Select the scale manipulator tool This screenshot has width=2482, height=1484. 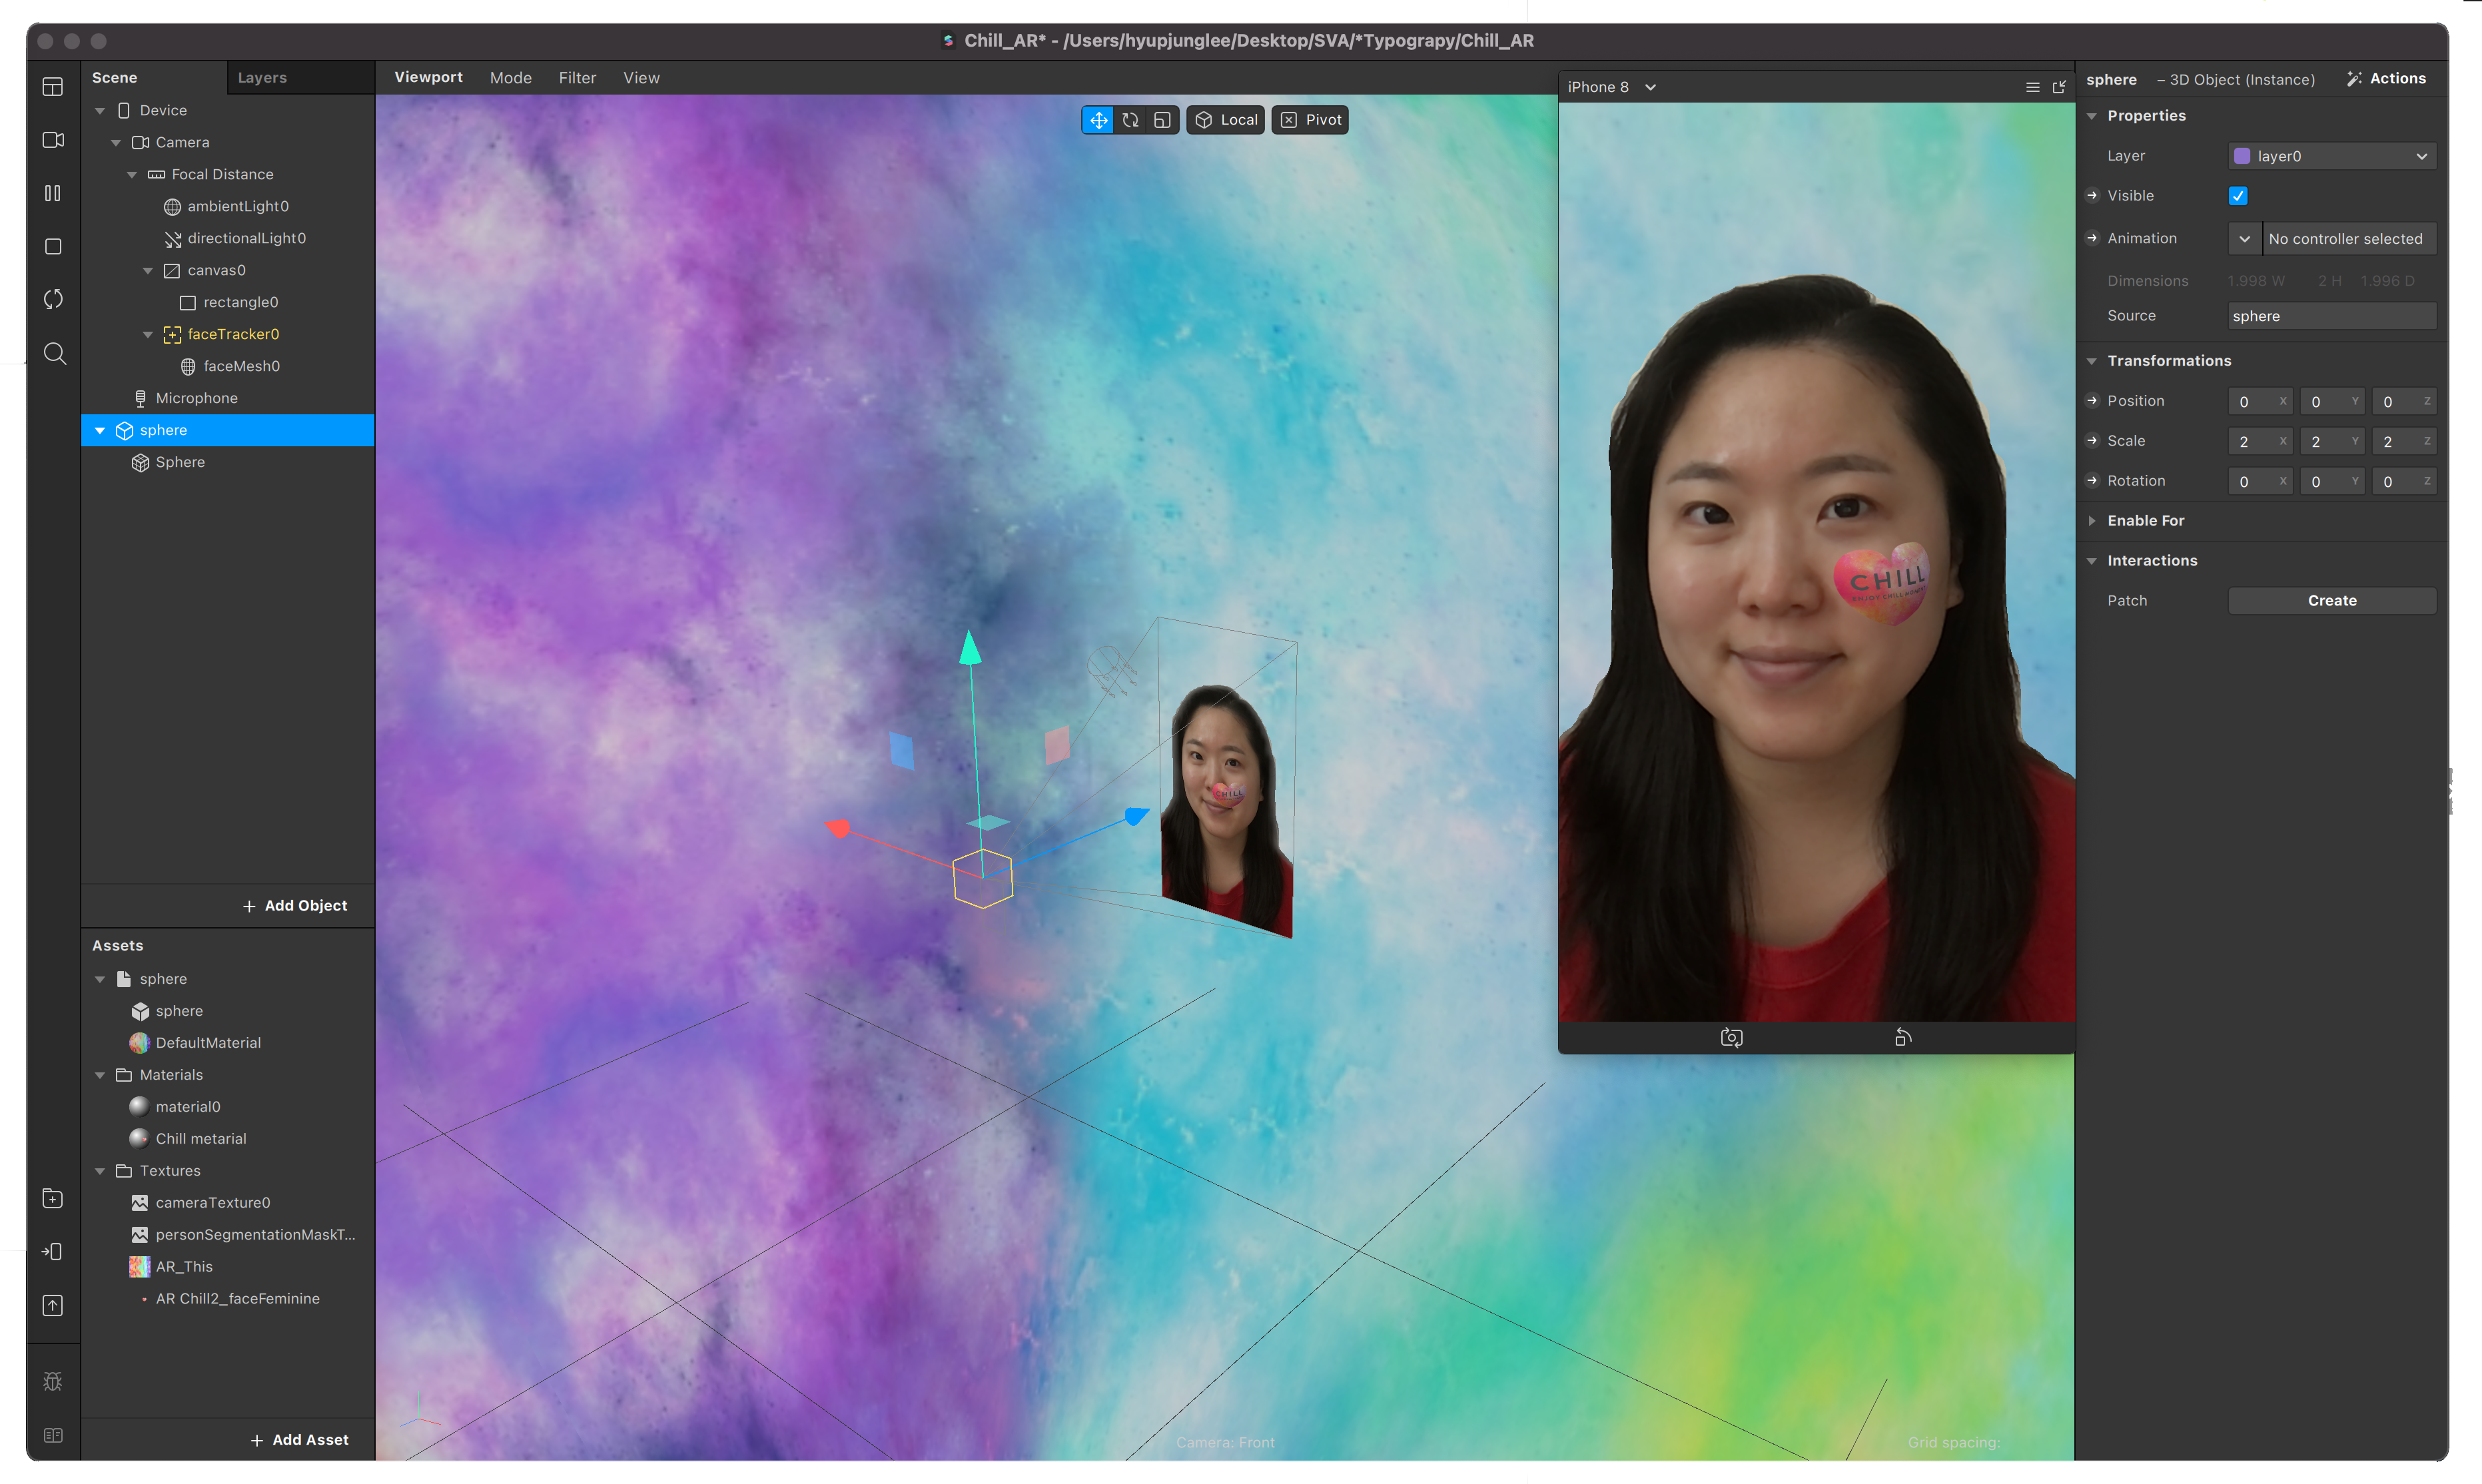click(x=1162, y=120)
